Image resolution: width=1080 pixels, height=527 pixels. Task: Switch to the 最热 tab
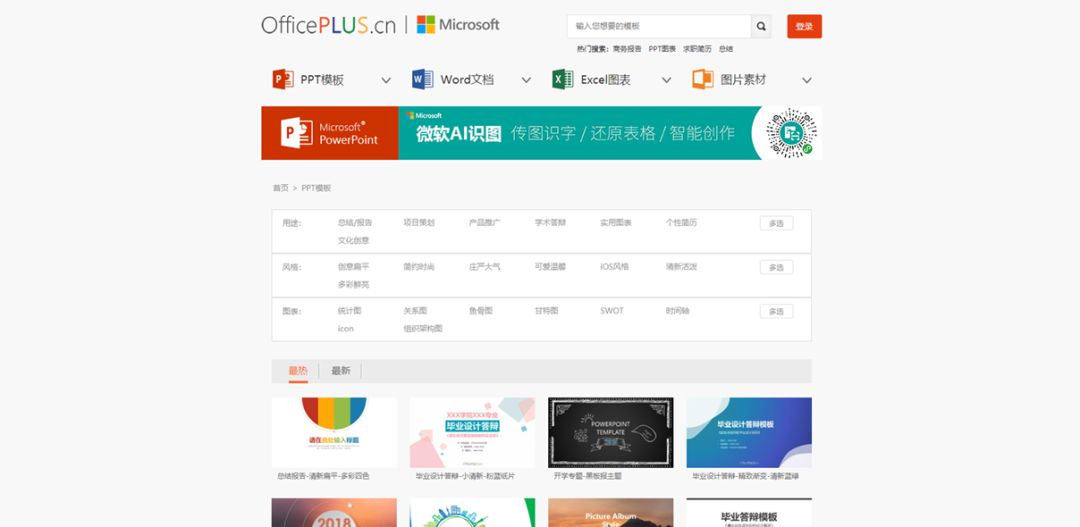tap(298, 371)
